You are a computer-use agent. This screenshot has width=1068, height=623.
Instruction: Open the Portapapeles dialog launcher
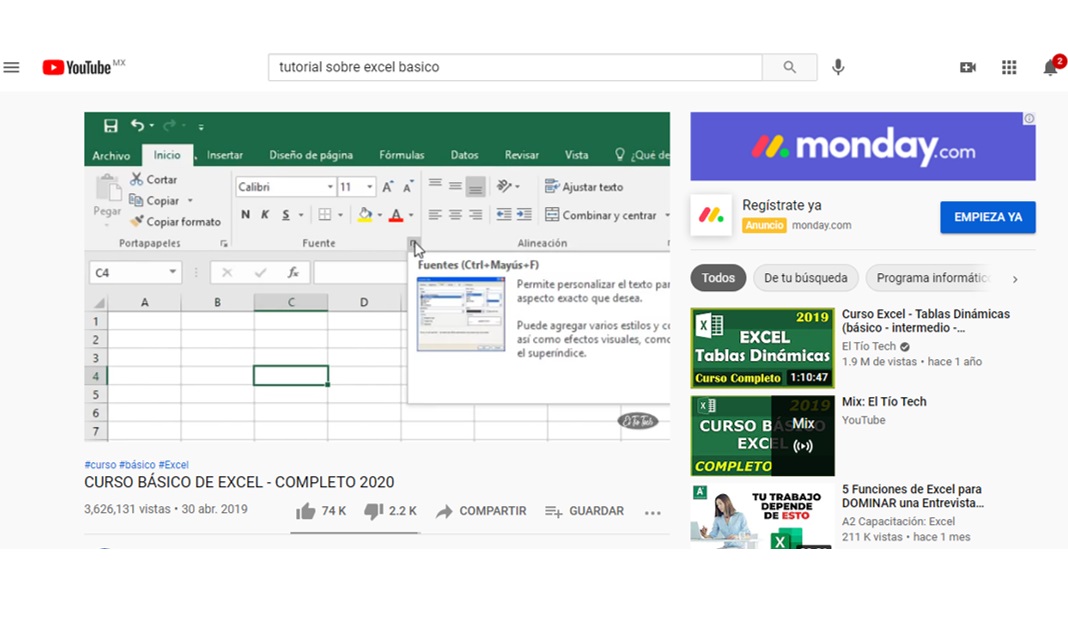[x=223, y=243]
